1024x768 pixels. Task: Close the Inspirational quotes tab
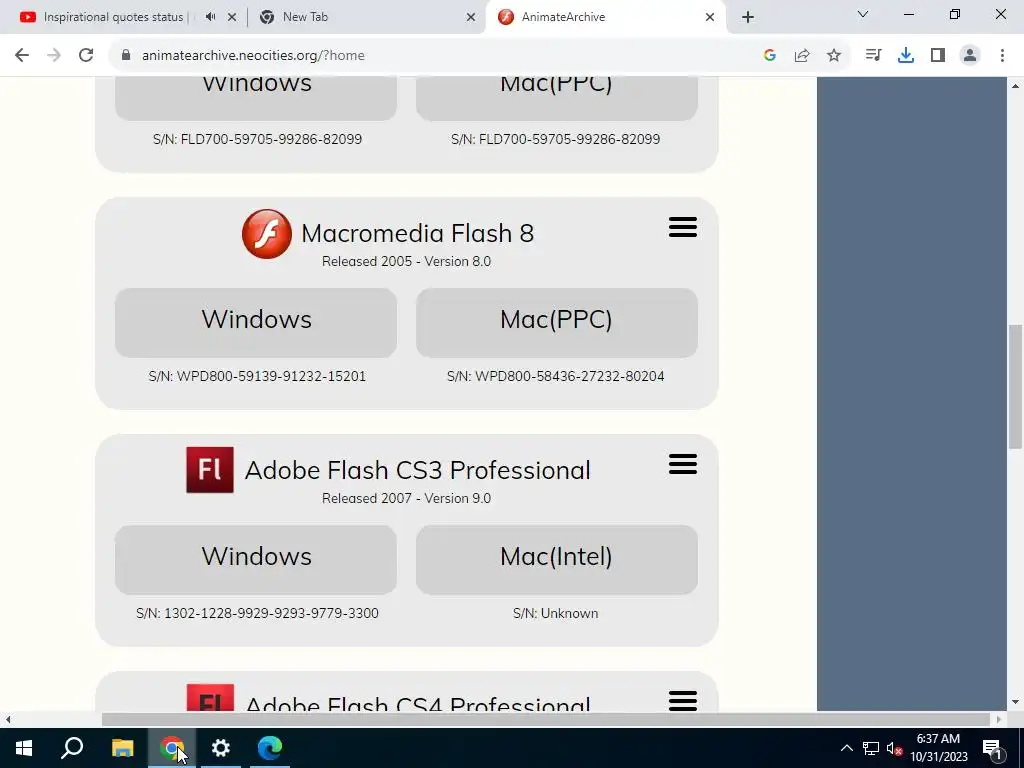(232, 17)
